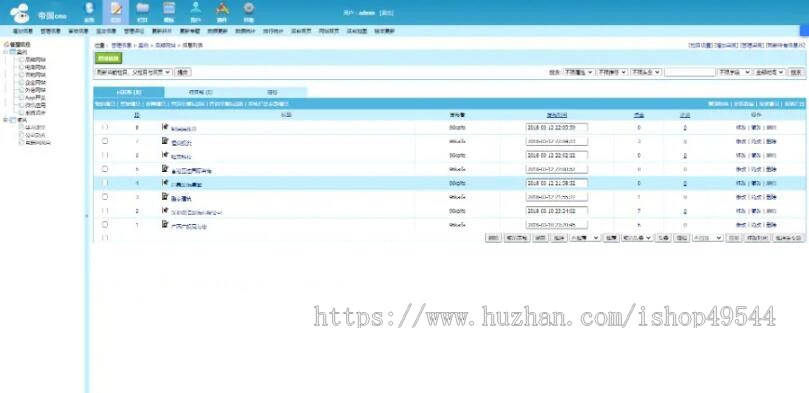The image size is (809, 393).
Task: Click the comment count link in row ID 8
Action: 685,127
